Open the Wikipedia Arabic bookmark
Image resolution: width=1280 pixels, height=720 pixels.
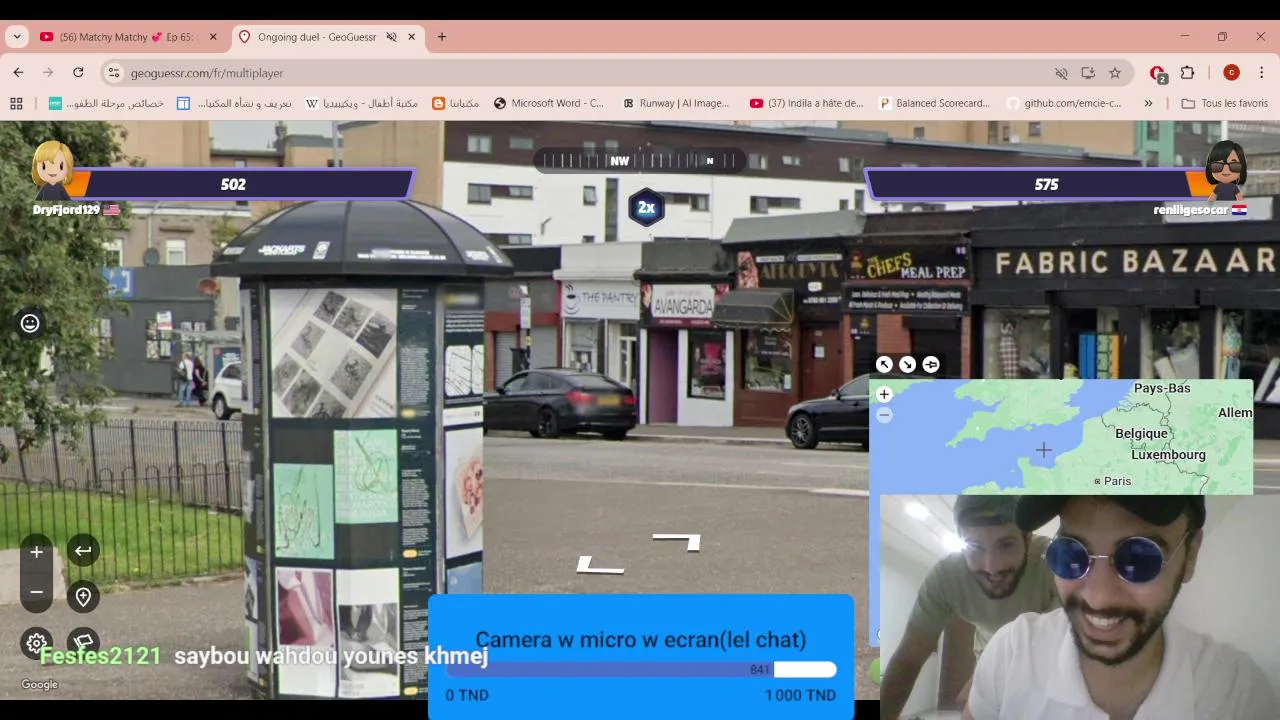[x=362, y=103]
